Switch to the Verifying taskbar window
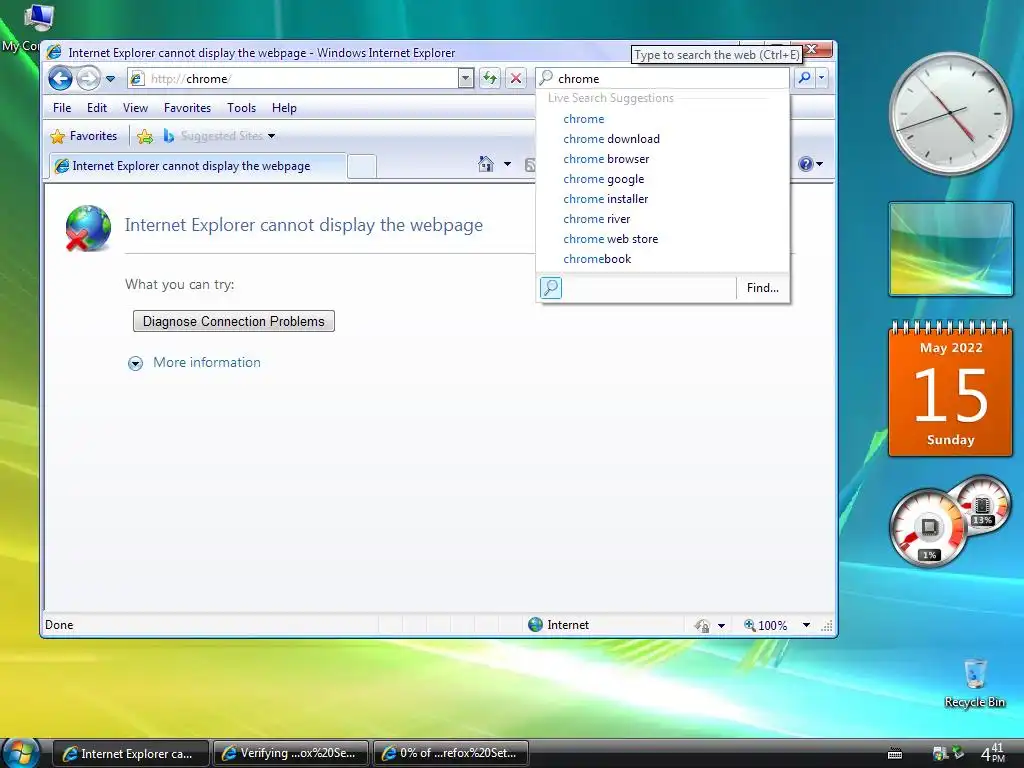 (x=291, y=753)
